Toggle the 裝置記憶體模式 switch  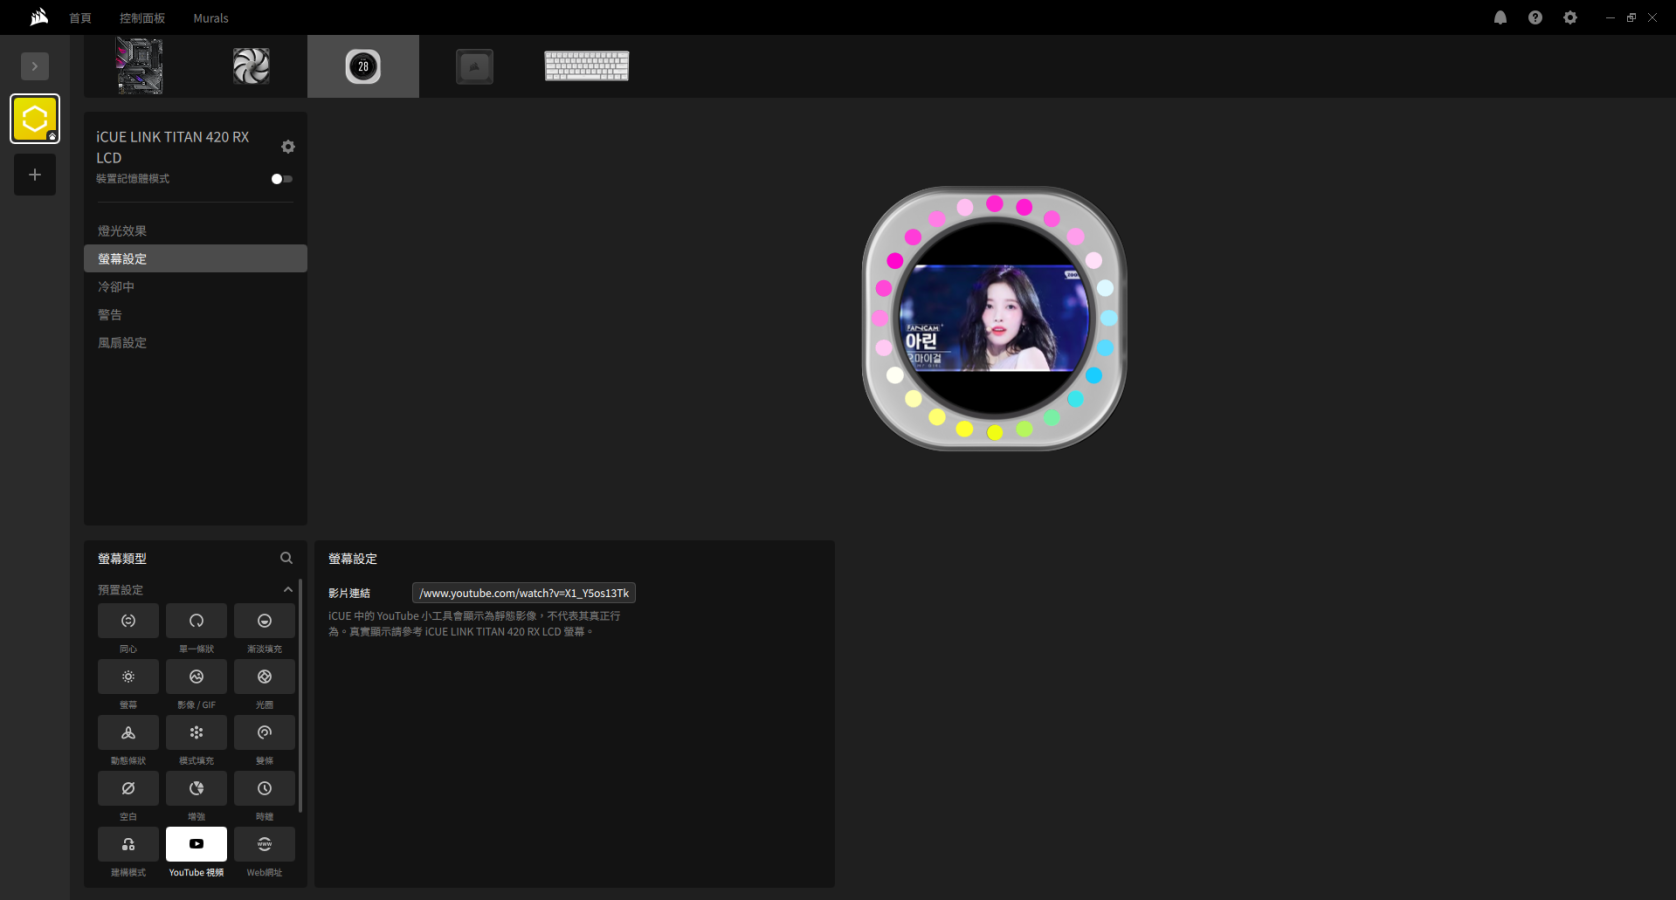(281, 179)
